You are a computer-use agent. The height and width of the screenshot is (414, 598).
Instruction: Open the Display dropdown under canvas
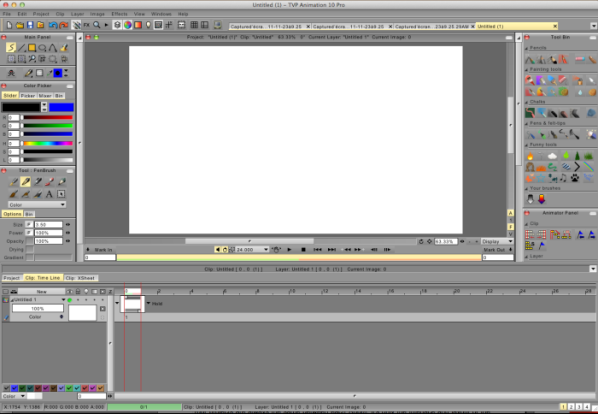497,241
